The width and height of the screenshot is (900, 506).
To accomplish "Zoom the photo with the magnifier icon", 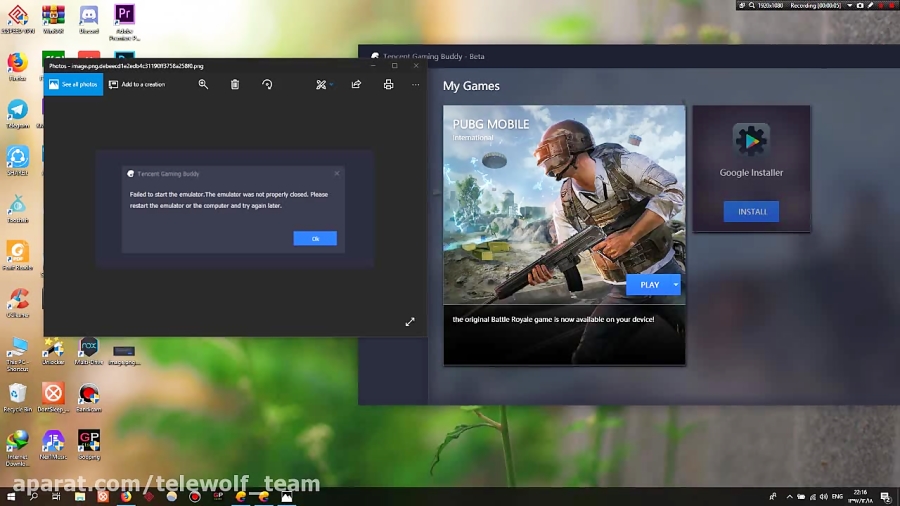I will click(203, 84).
